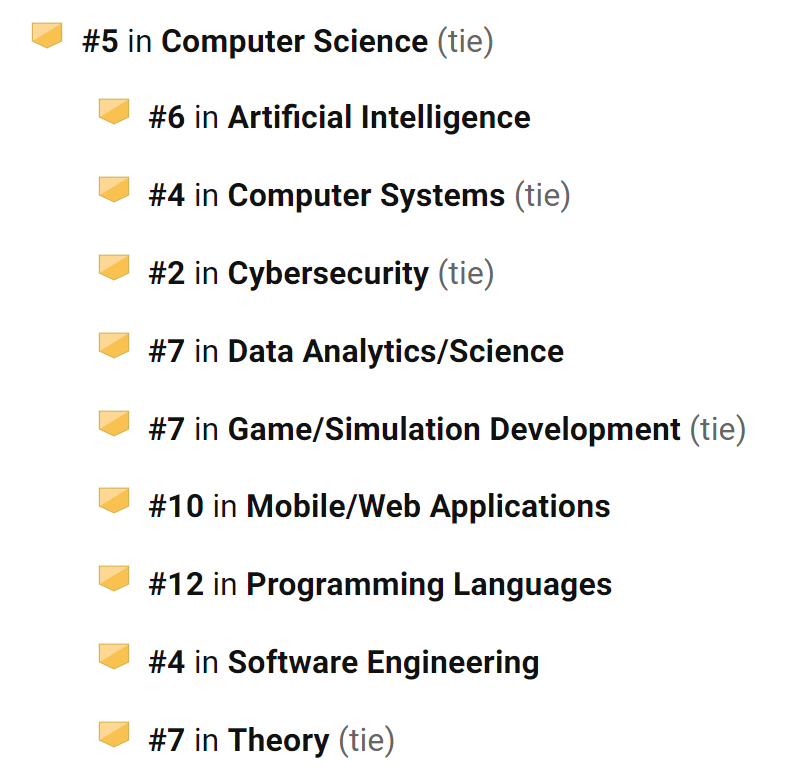The height and width of the screenshot is (779, 785).
Task: Follow the Mobile/Web Applications ranking link
Action: tap(428, 506)
